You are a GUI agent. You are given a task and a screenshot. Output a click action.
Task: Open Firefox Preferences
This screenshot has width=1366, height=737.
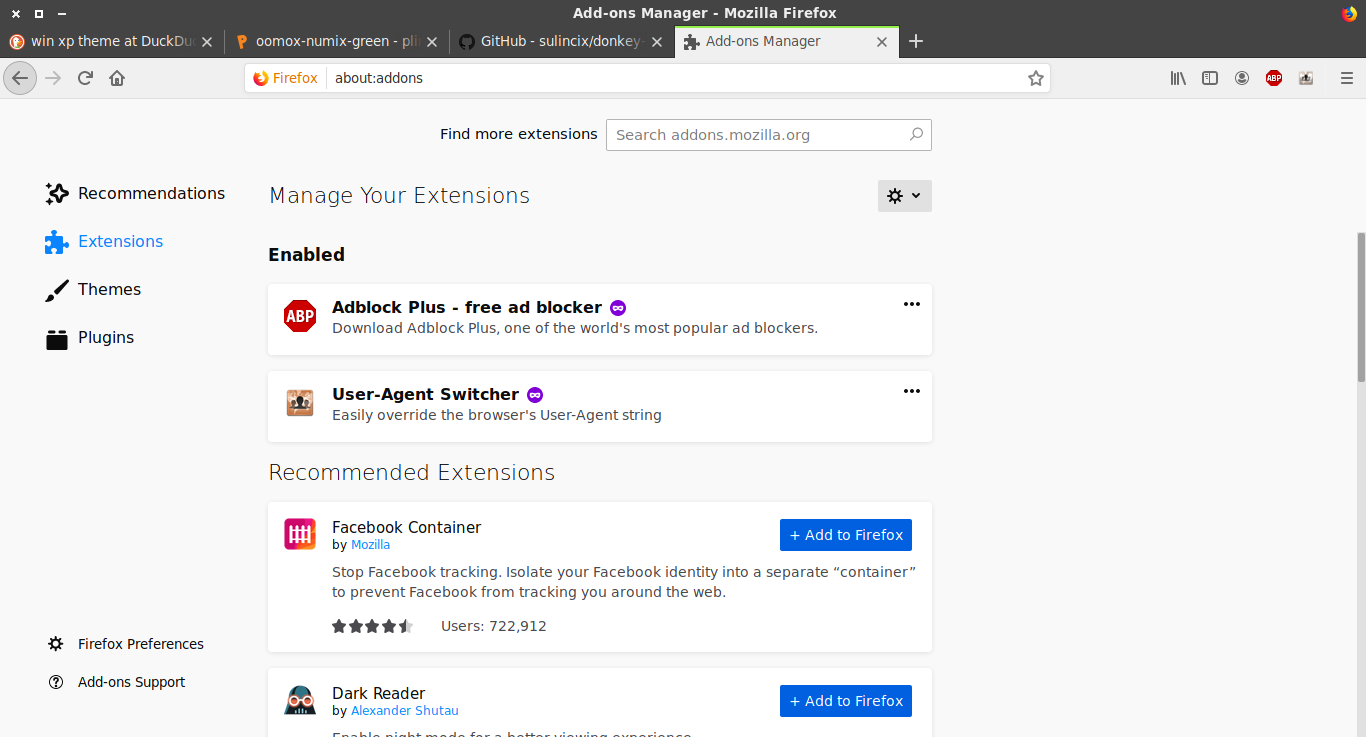point(126,644)
